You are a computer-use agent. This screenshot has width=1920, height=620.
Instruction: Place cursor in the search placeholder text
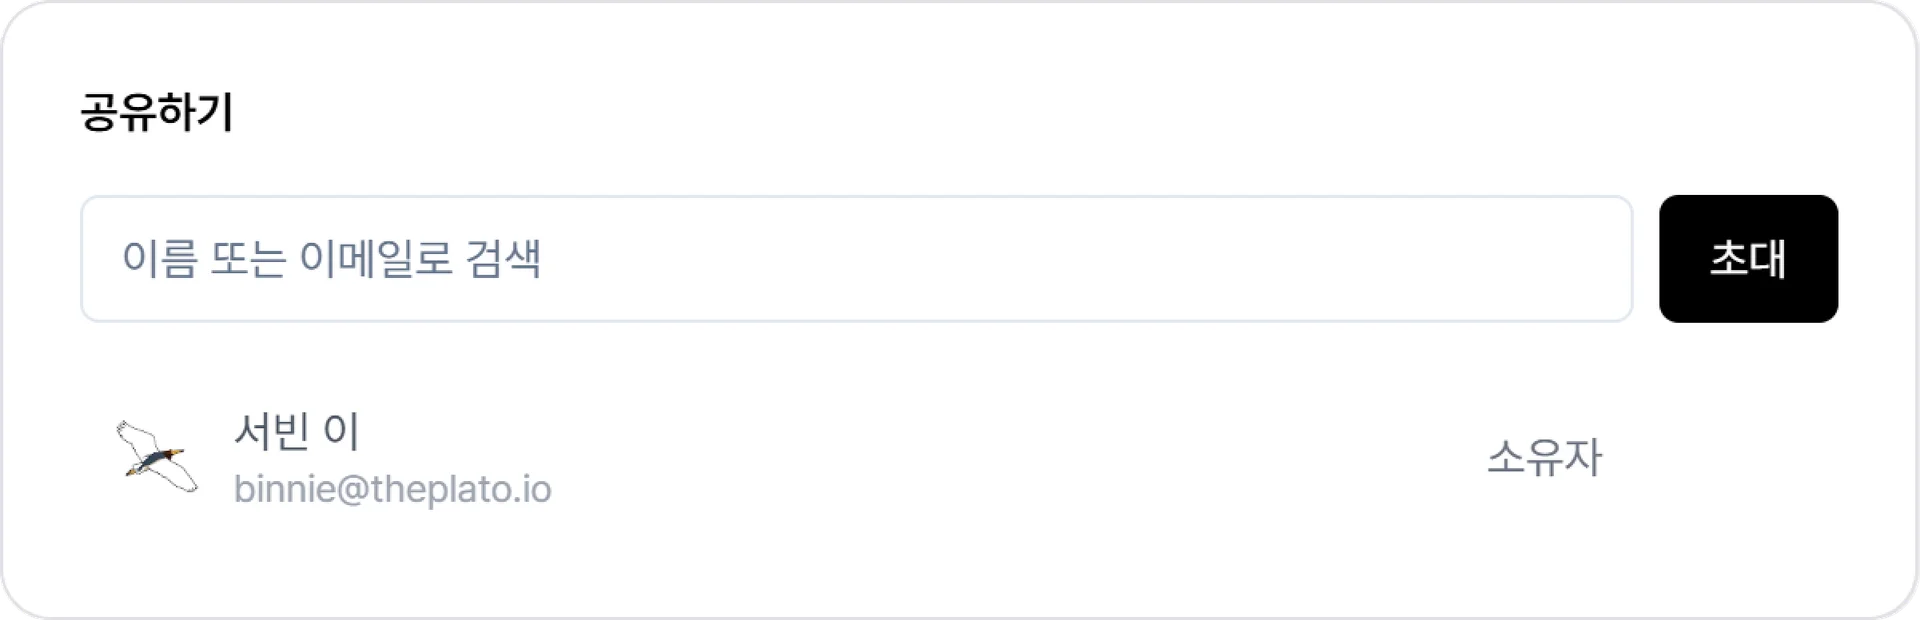coord(331,259)
